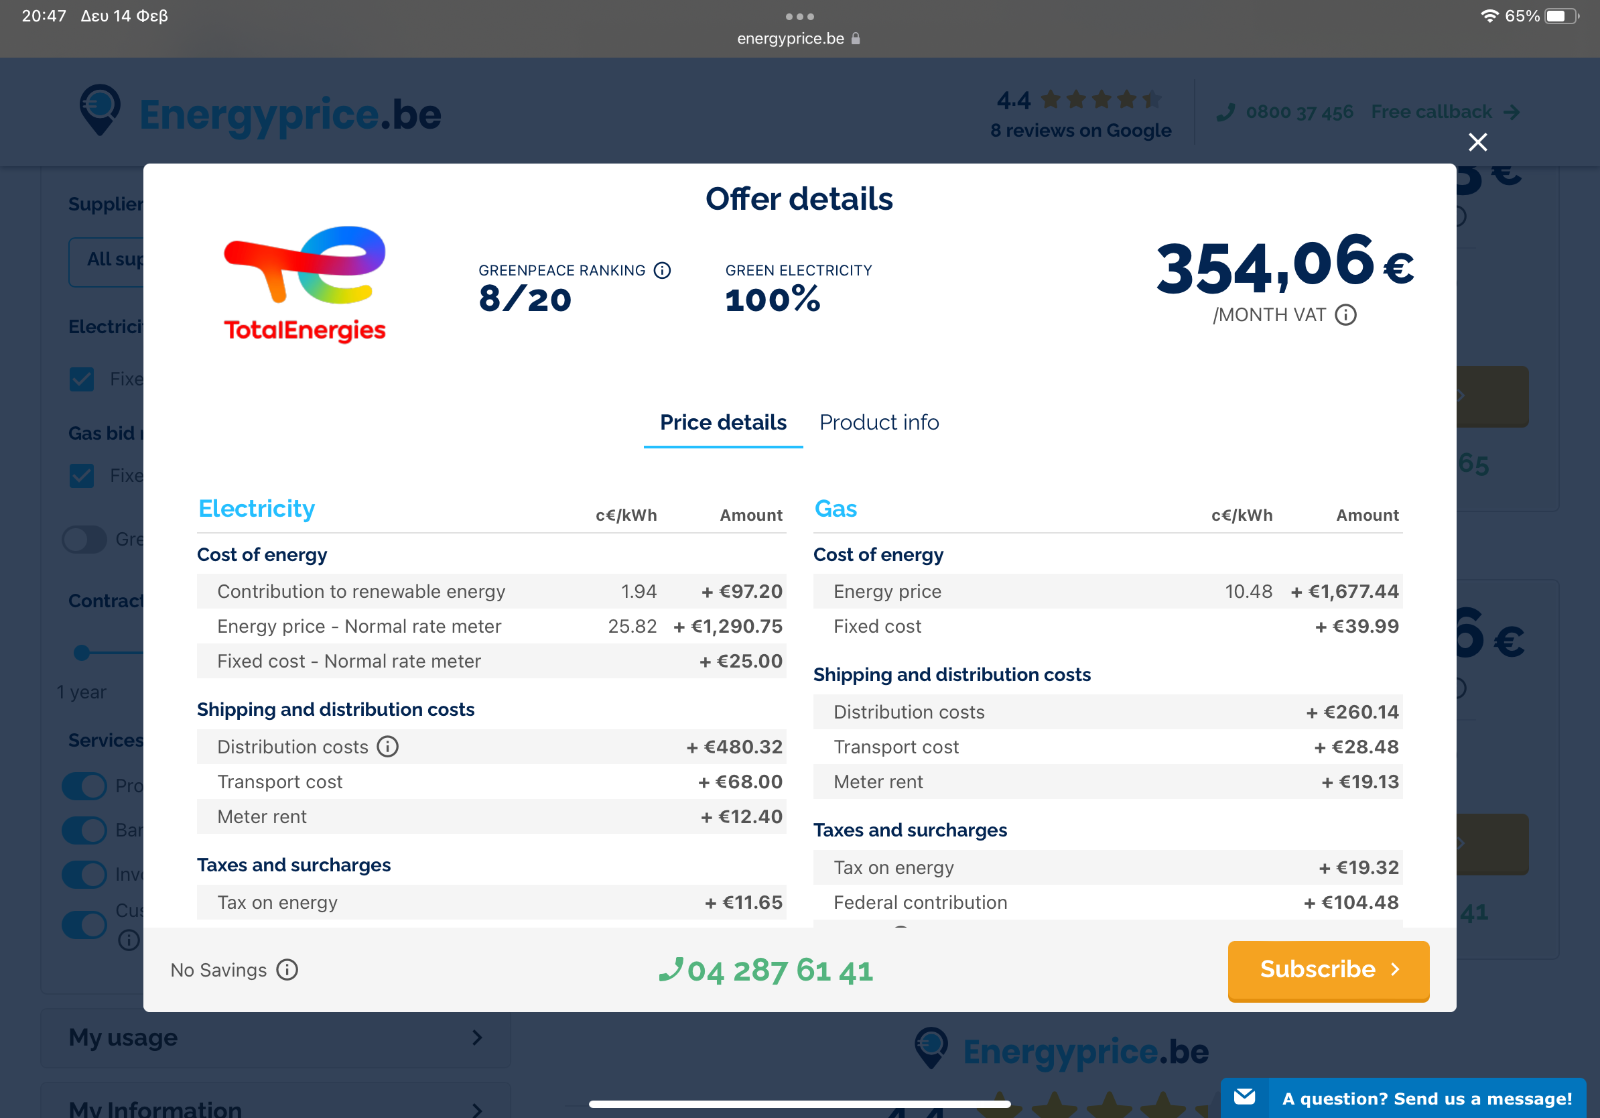Tap the three dots in browser bar

(800, 16)
